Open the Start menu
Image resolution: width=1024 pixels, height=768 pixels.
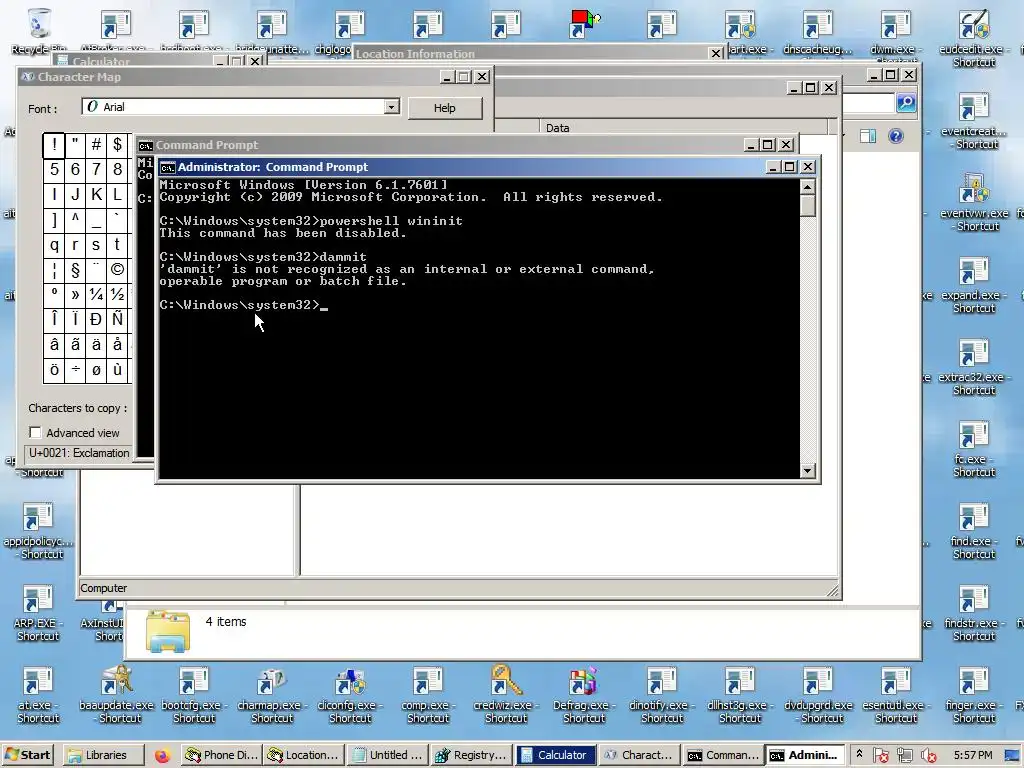27,755
